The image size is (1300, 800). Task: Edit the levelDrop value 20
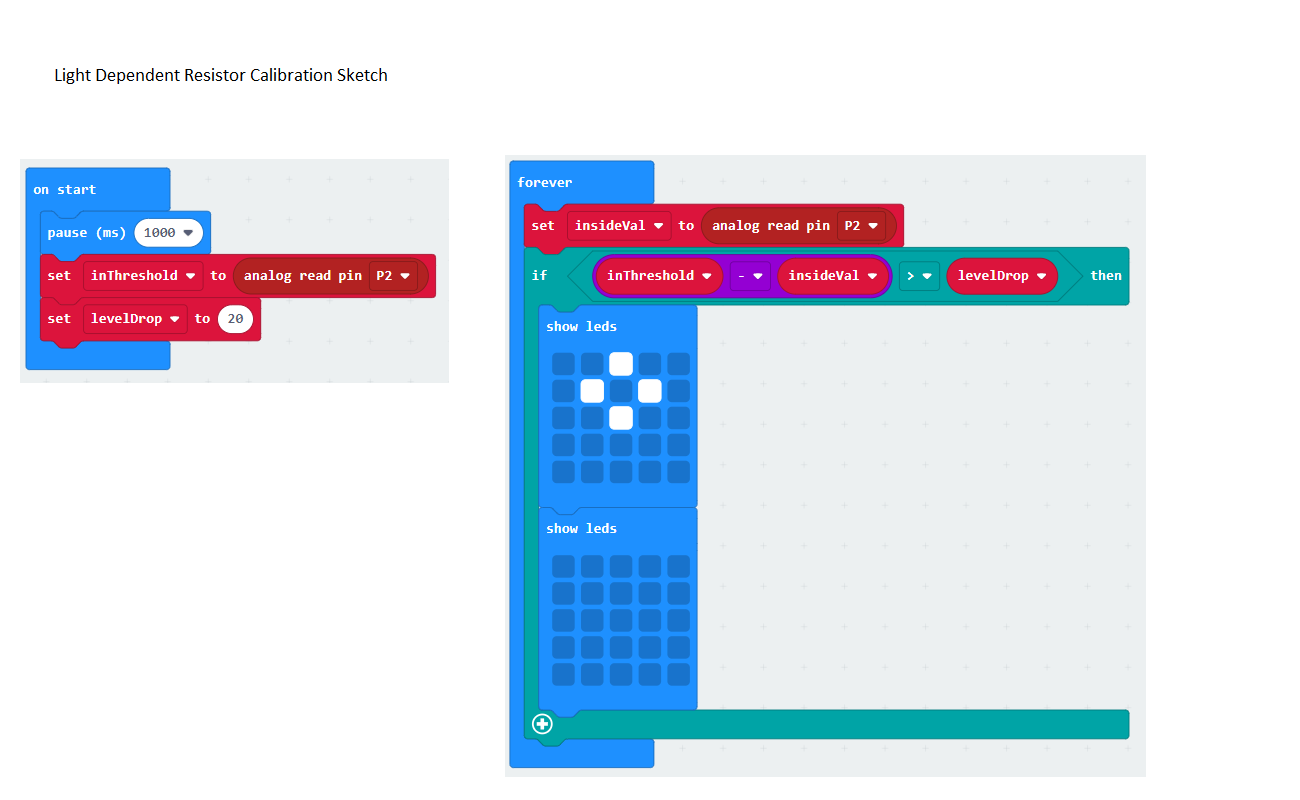point(236,318)
